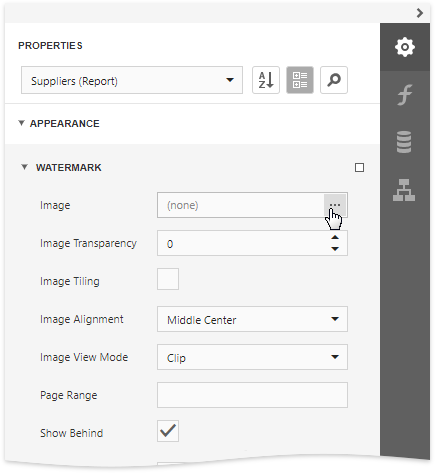
Task: Click the small square marker beside Watermark
Action: point(359,167)
